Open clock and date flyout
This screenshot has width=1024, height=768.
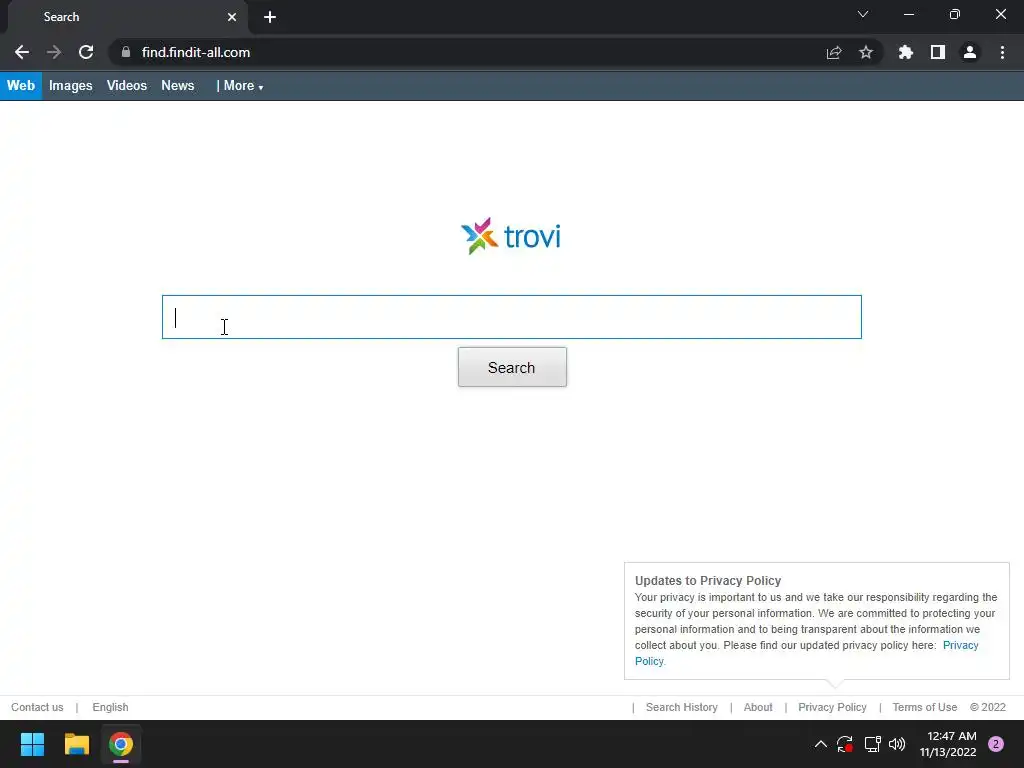[x=948, y=744]
